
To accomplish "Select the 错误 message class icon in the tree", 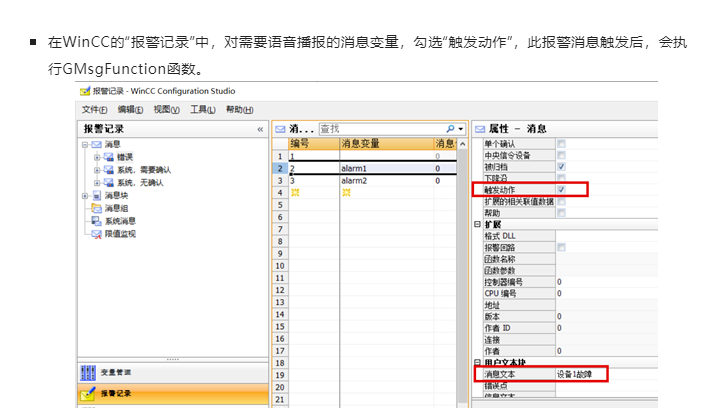I will (109, 157).
